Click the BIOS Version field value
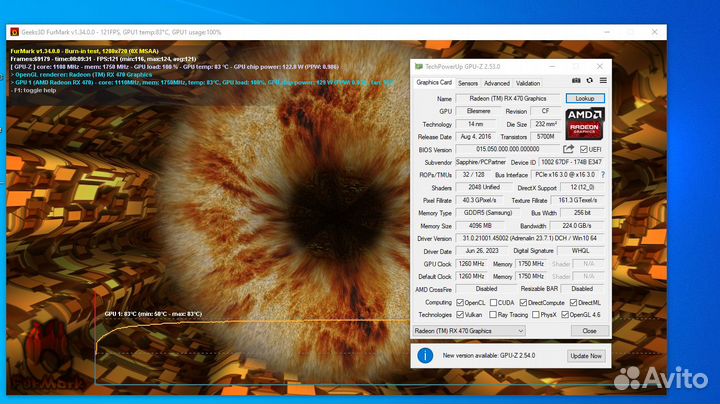This screenshot has height=404, width=720. [x=508, y=149]
